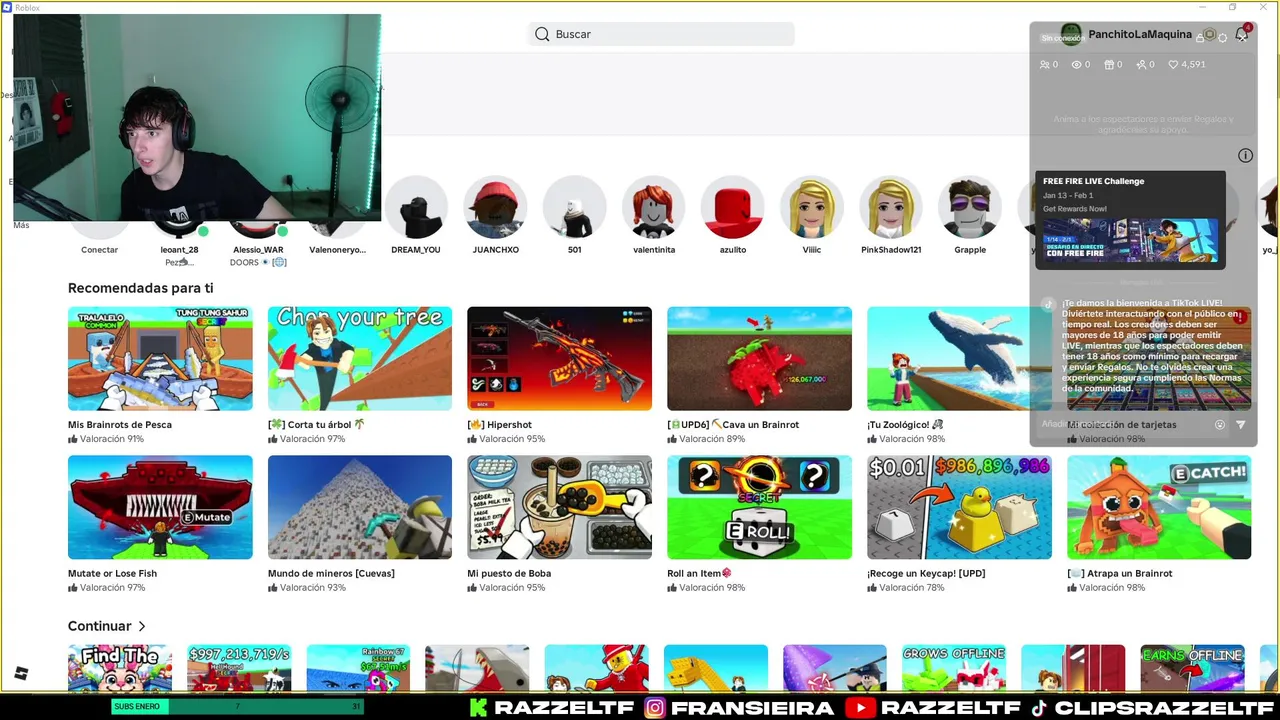
Task: Click the Mutate or Lose Fish title
Action: [112, 574]
